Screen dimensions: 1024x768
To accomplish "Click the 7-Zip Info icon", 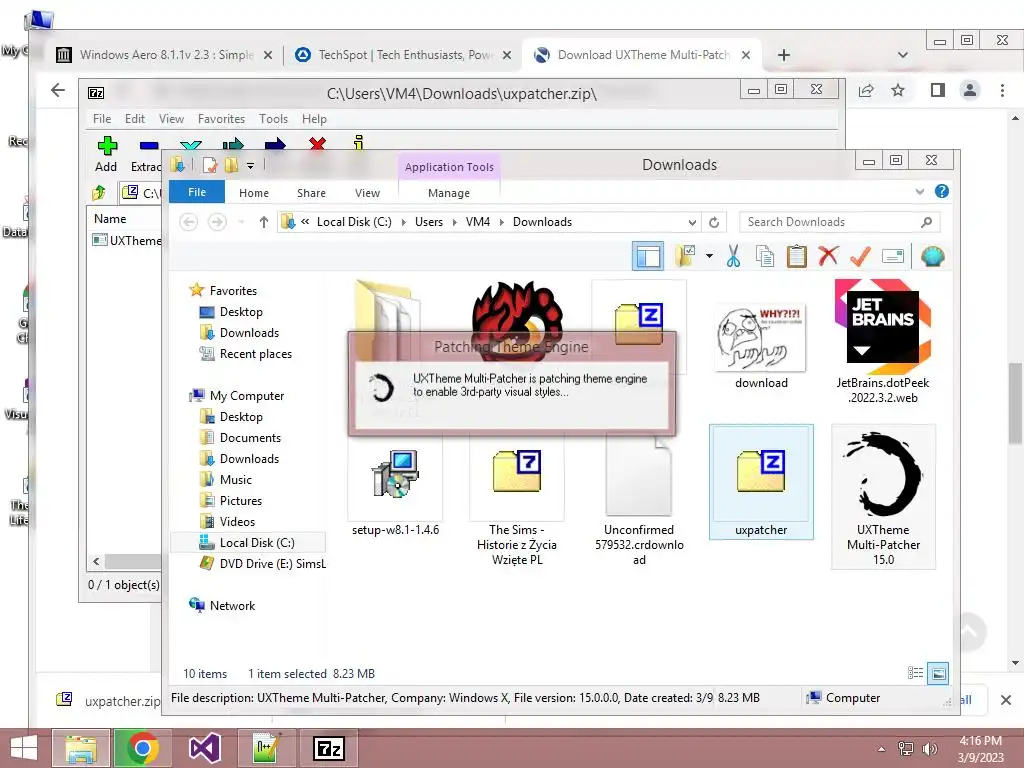I will (358, 142).
